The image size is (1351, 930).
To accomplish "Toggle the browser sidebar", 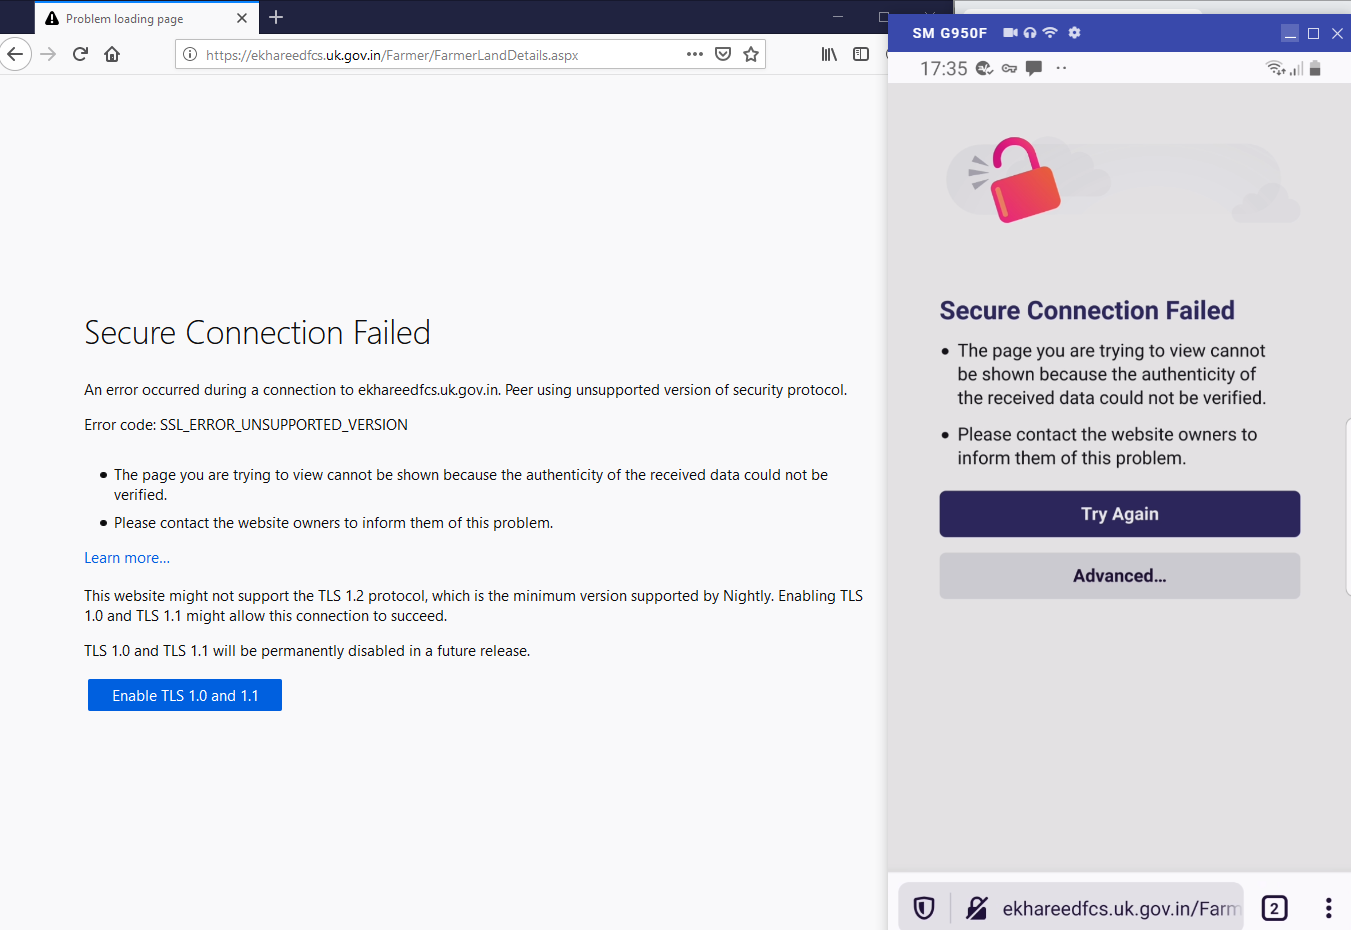I will (x=861, y=54).
